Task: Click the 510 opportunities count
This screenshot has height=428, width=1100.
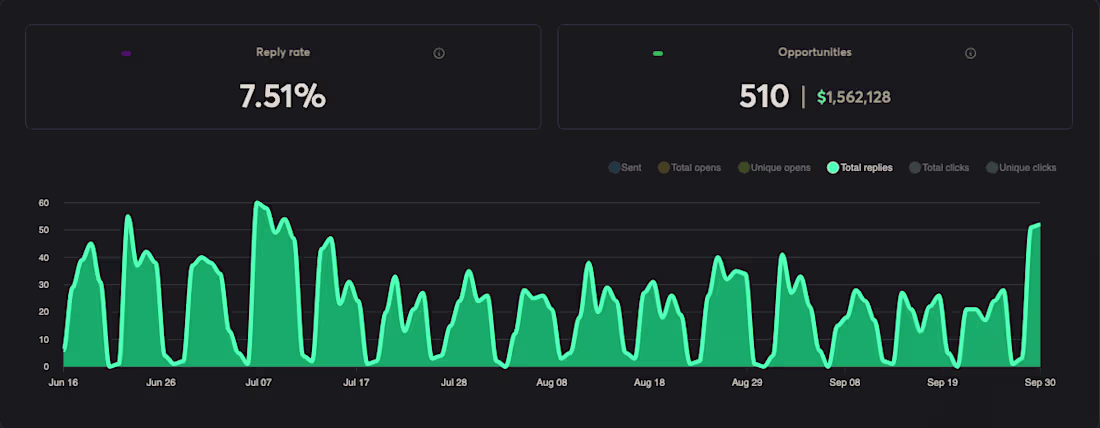Action: [x=764, y=96]
